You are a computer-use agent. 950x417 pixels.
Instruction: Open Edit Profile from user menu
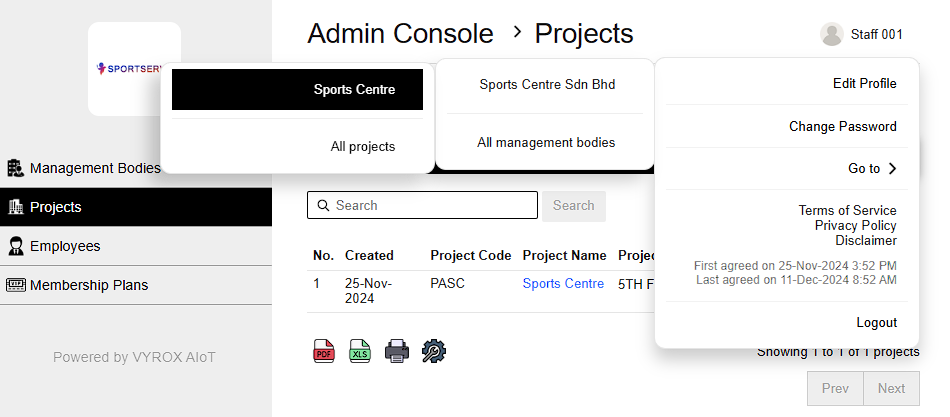[x=864, y=83]
